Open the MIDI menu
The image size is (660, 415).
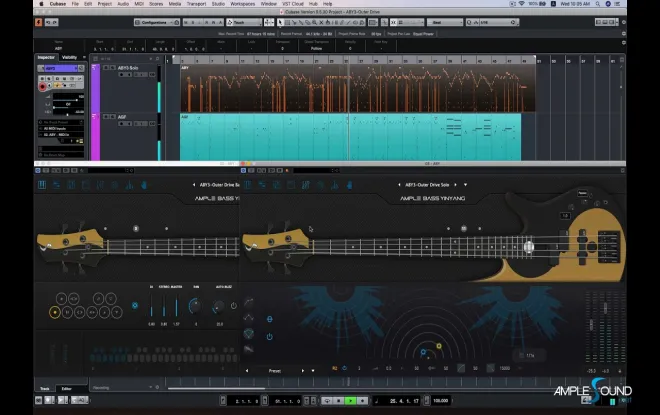point(138,4)
